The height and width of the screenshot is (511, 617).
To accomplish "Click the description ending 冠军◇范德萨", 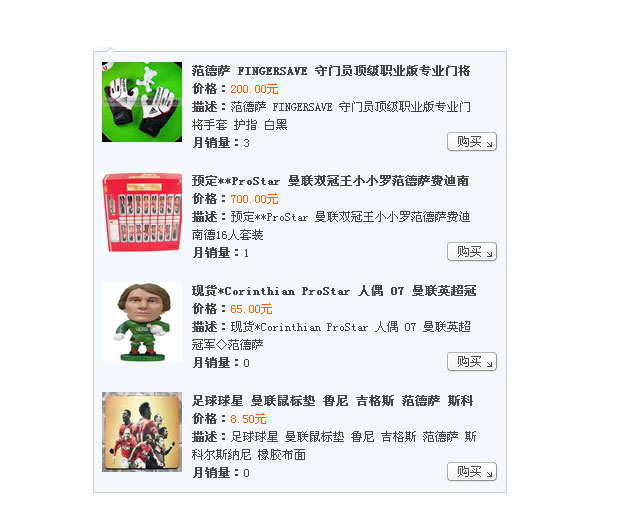I will pos(331,336).
